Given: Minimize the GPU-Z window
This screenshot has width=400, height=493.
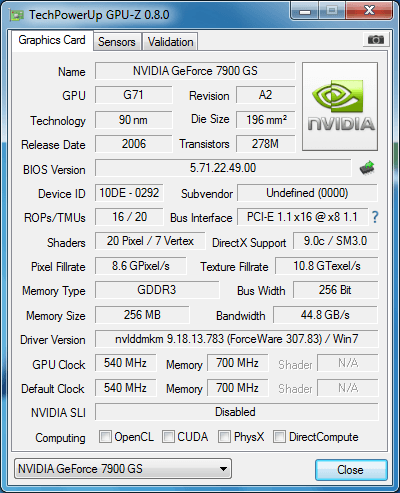Looking at the screenshot, I should click(305, 11).
